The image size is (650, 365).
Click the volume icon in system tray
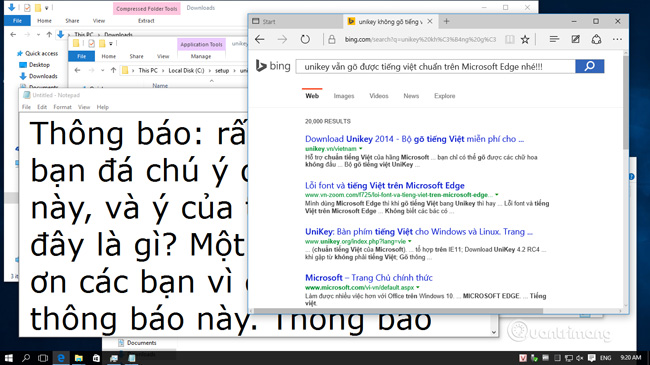tap(580, 358)
